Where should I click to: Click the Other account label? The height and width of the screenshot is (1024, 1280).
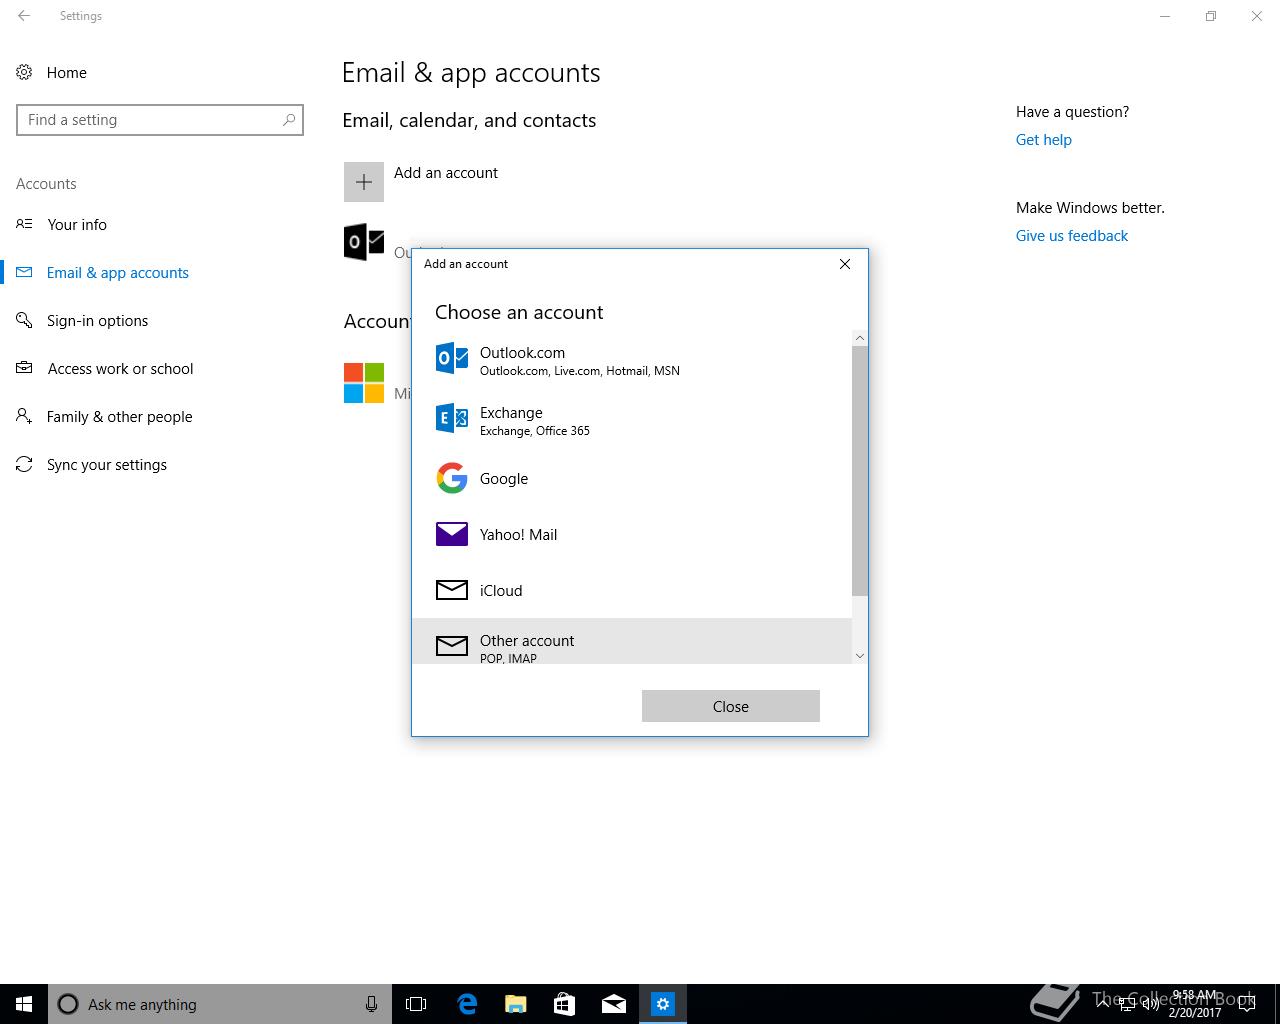coord(527,641)
